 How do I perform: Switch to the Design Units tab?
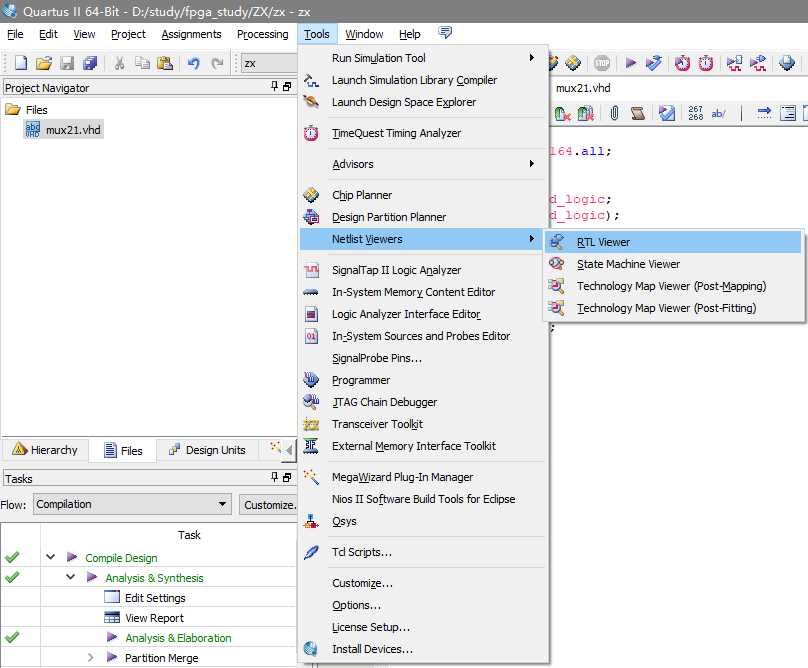pyautogui.click(x=208, y=450)
